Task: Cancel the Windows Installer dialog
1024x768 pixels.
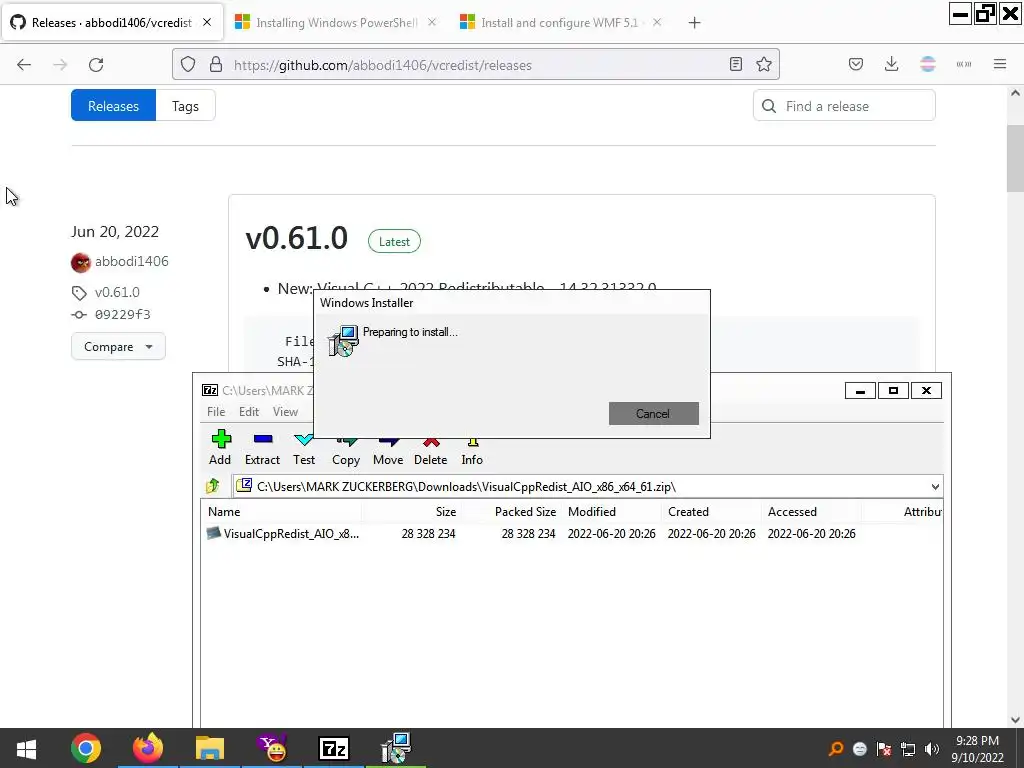Action: (x=653, y=413)
